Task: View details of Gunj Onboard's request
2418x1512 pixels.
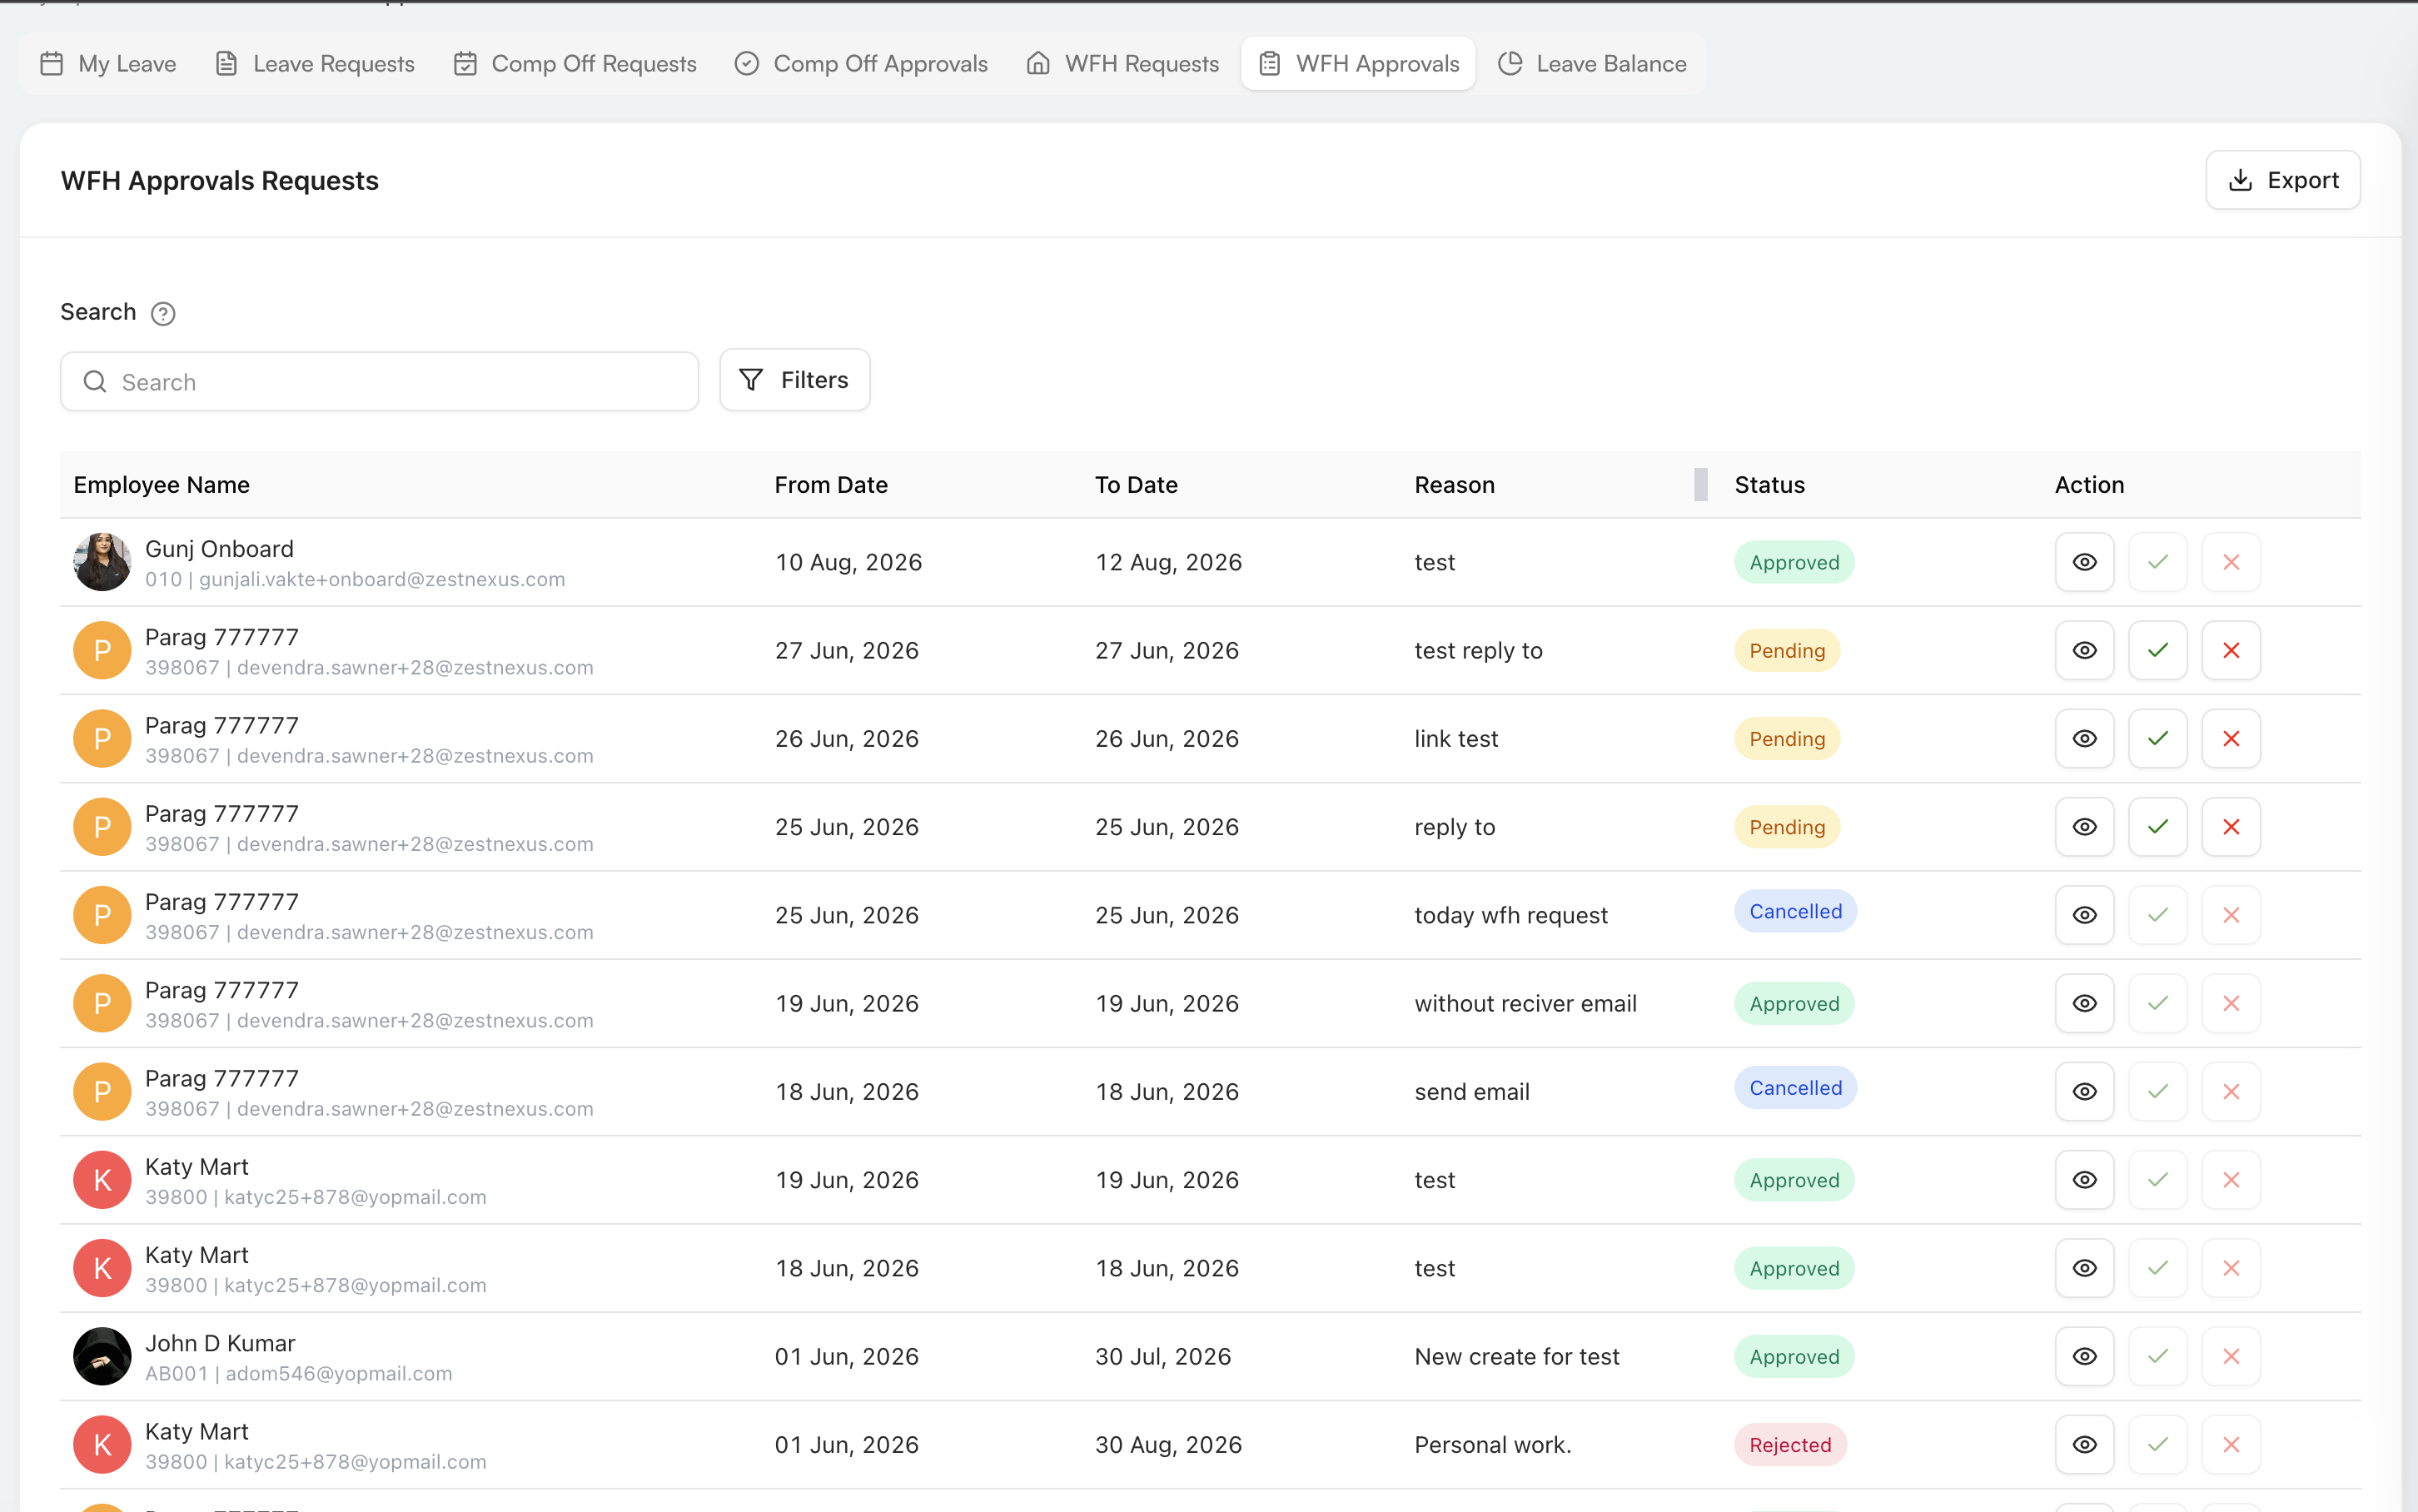Action: [2084, 562]
